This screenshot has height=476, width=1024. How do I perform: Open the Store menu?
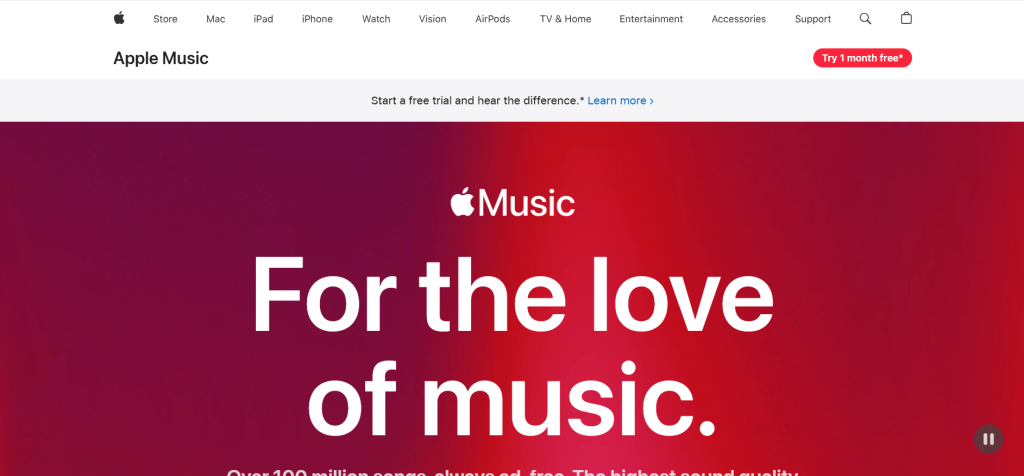(165, 19)
